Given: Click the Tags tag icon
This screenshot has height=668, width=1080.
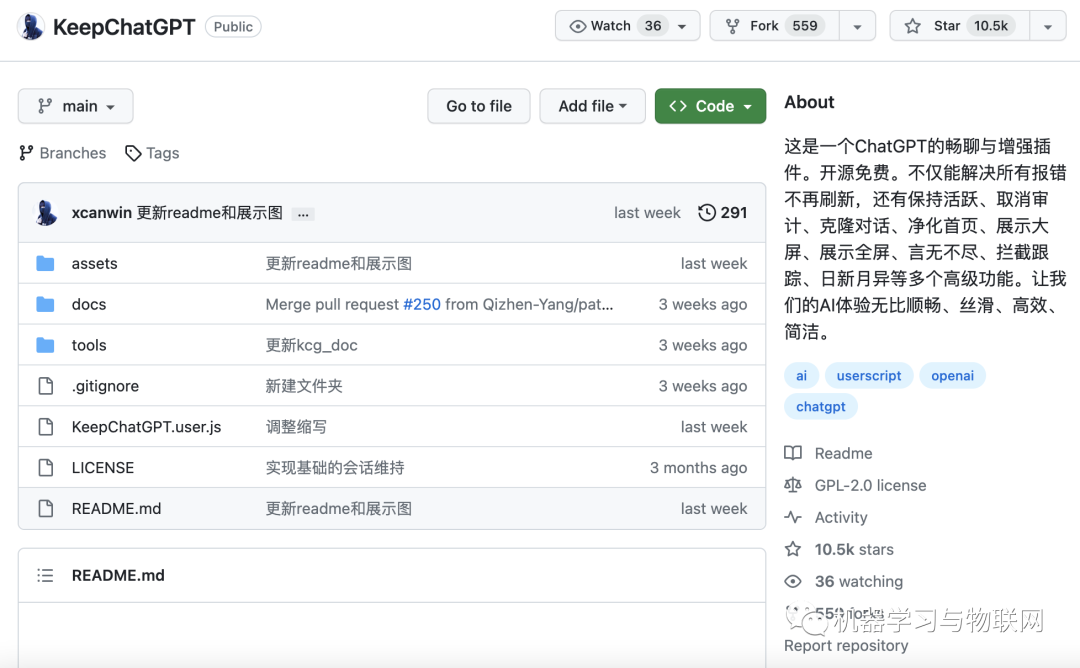Looking at the screenshot, I should point(133,153).
